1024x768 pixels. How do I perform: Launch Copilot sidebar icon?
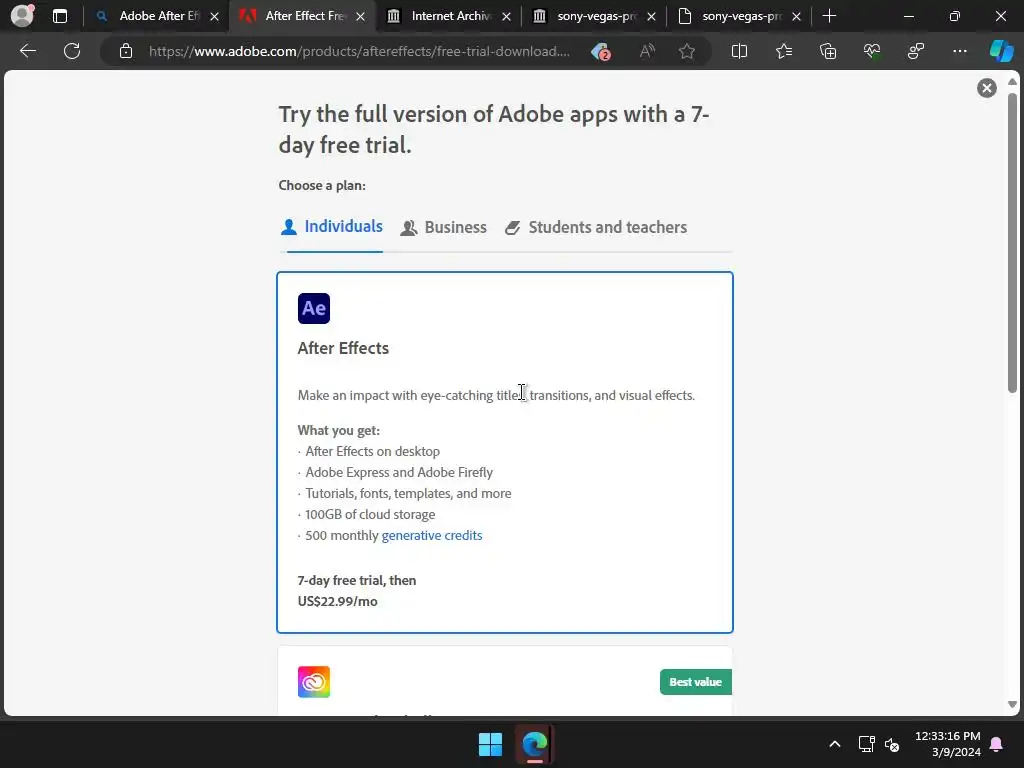click(x=1001, y=51)
